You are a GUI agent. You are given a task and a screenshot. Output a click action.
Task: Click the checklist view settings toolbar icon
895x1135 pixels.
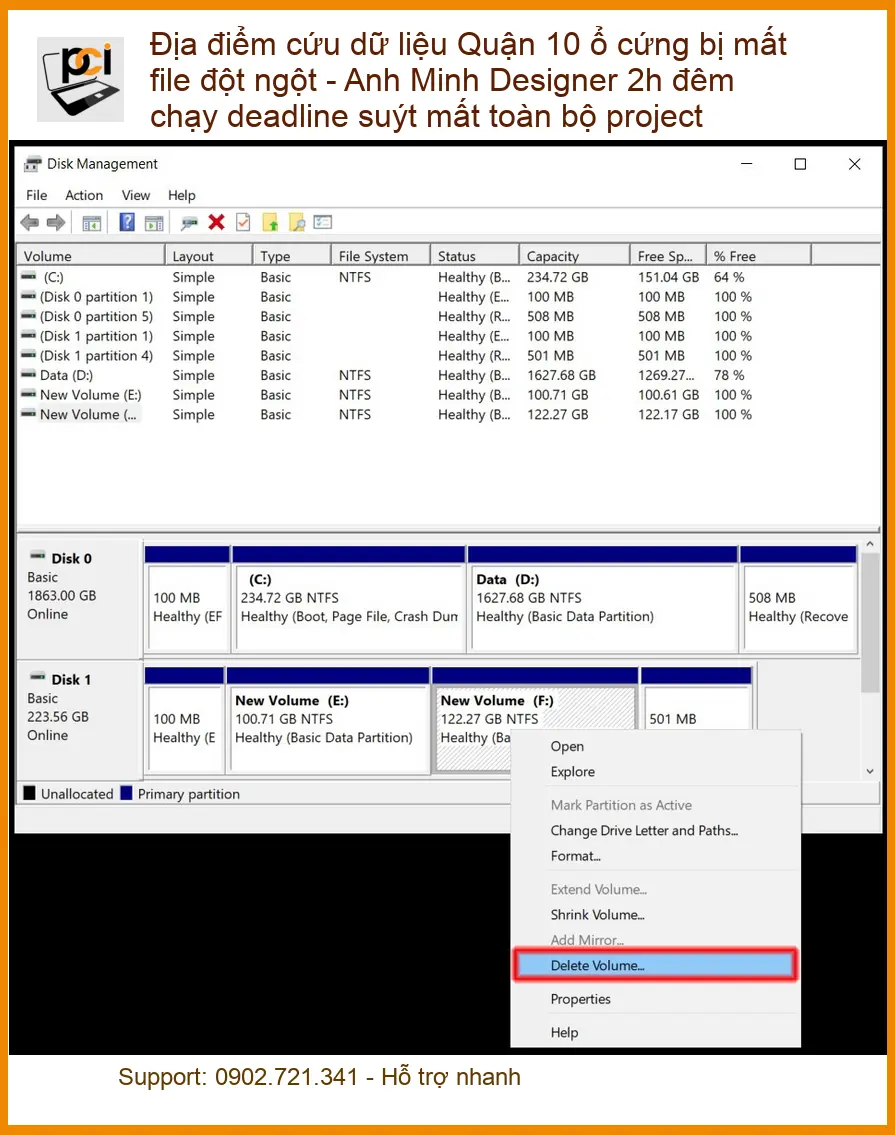click(323, 222)
